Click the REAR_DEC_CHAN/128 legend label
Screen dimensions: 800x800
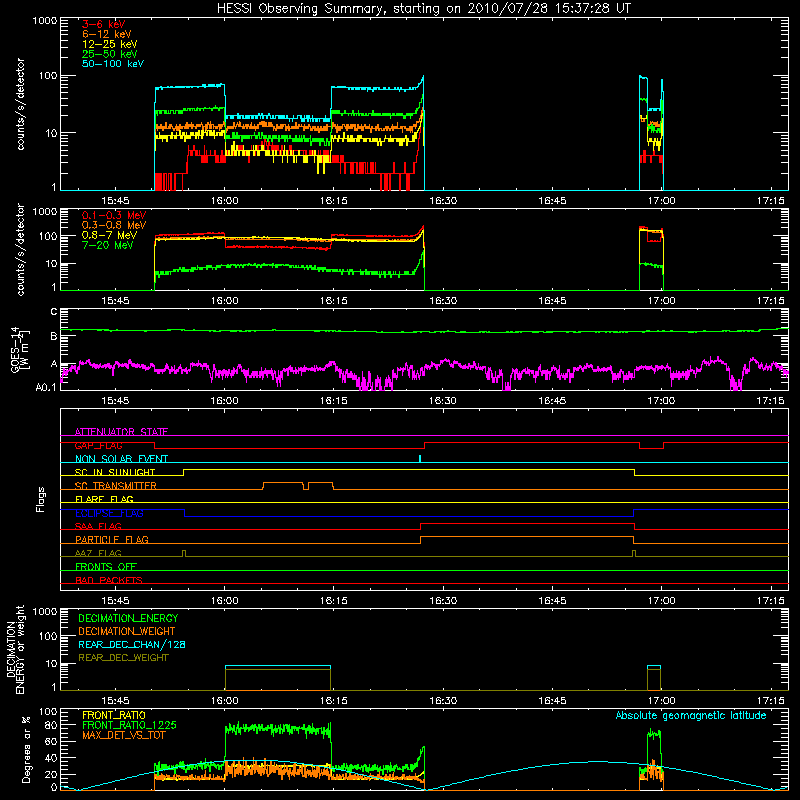click(132, 644)
